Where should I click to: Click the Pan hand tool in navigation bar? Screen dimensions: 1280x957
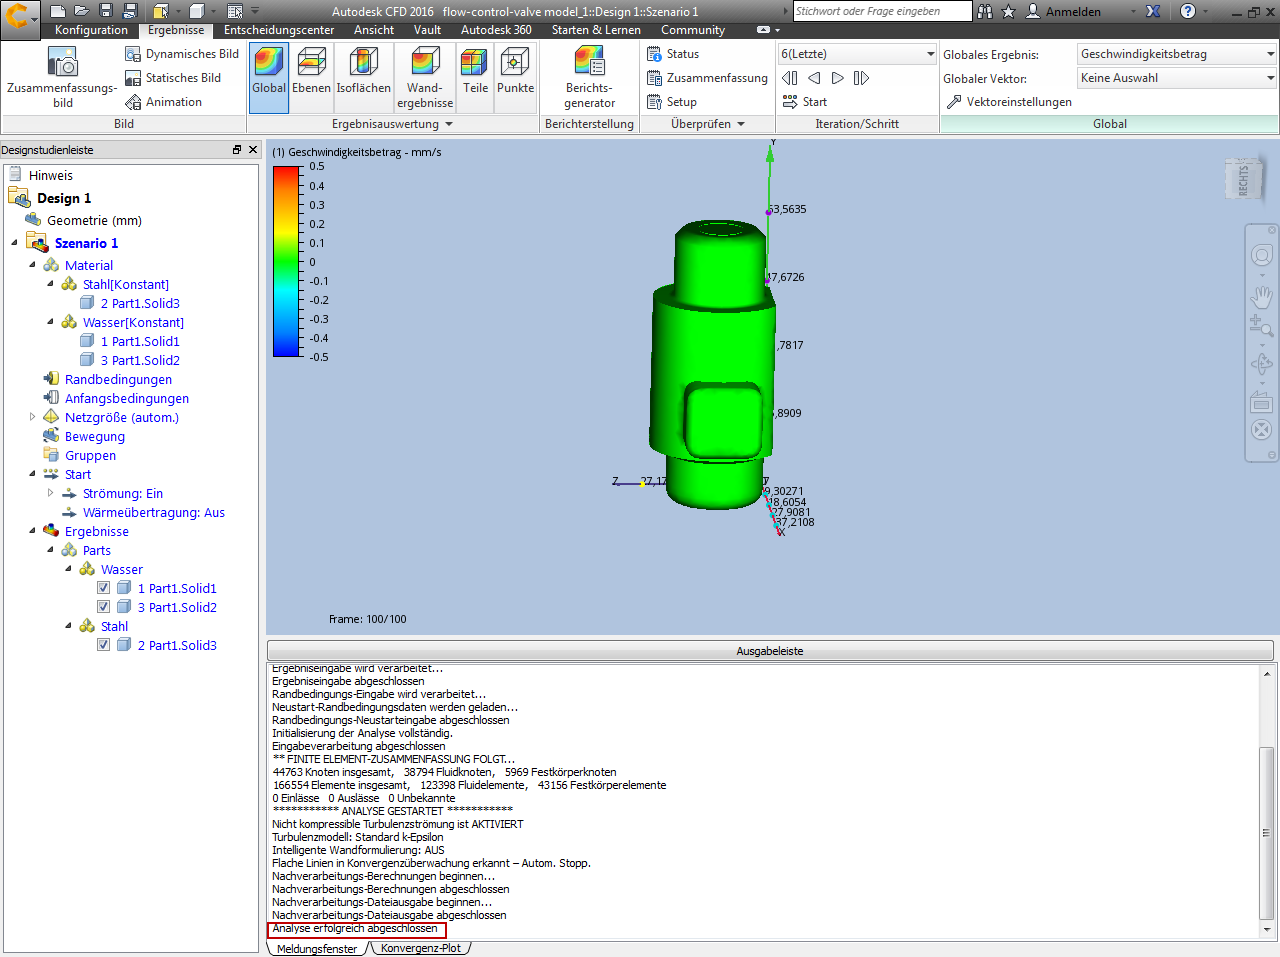click(x=1261, y=296)
